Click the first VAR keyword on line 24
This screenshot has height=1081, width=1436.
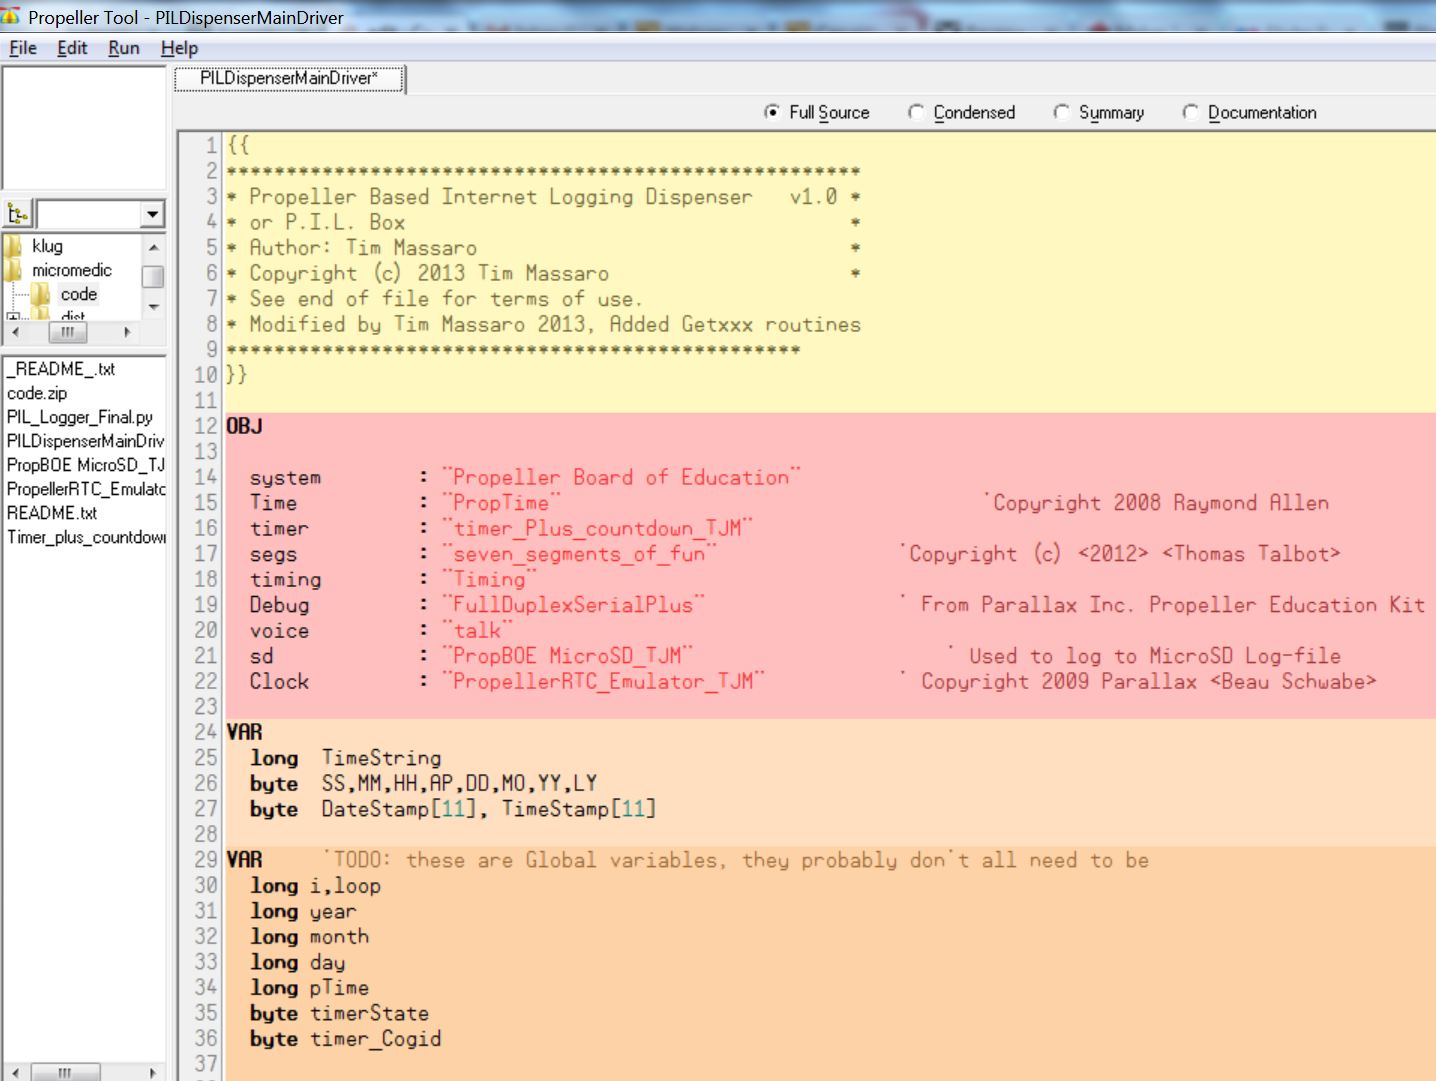(x=245, y=732)
